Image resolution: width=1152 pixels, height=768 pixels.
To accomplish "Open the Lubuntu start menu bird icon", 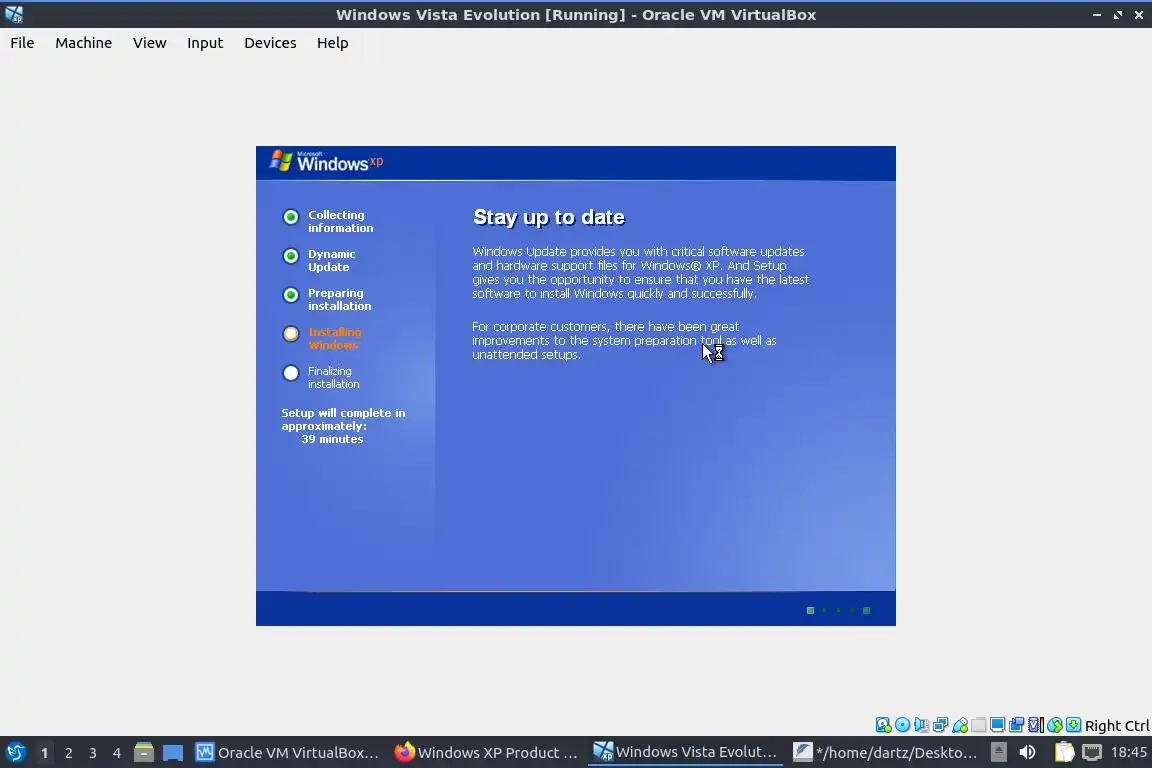I will coord(15,752).
